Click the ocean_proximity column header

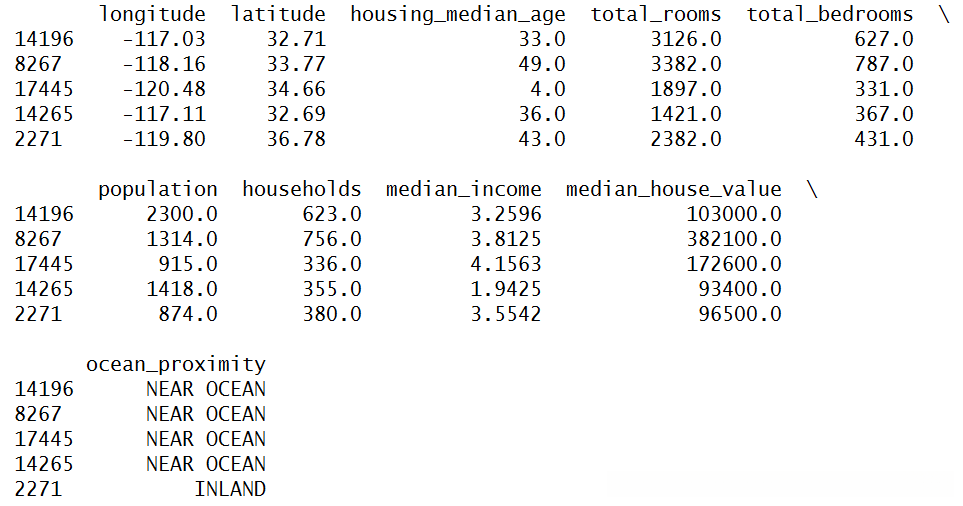176,364
